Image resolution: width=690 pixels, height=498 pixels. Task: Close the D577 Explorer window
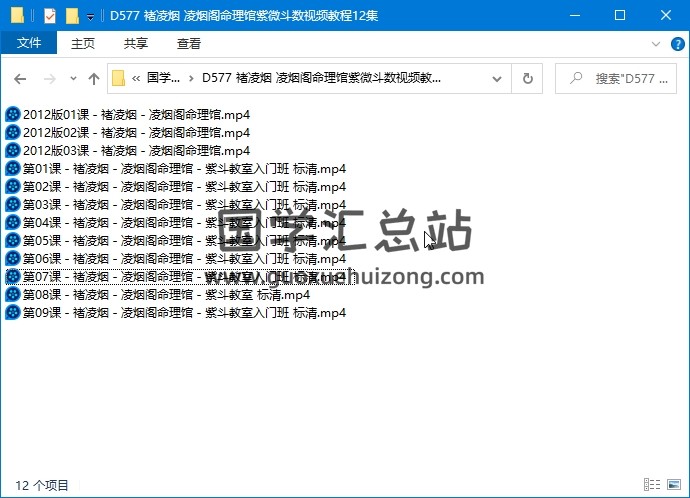tap(666, 15)
